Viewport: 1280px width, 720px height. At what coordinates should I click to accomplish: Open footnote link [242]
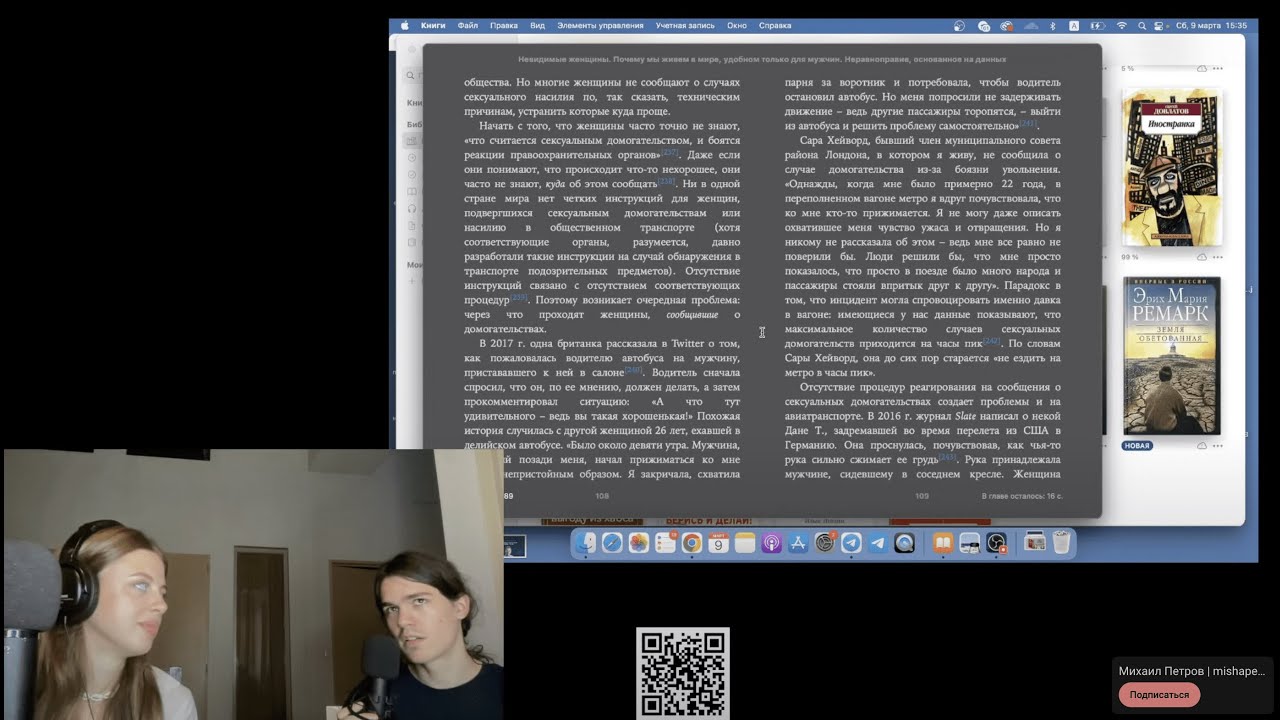coord(991,341)
